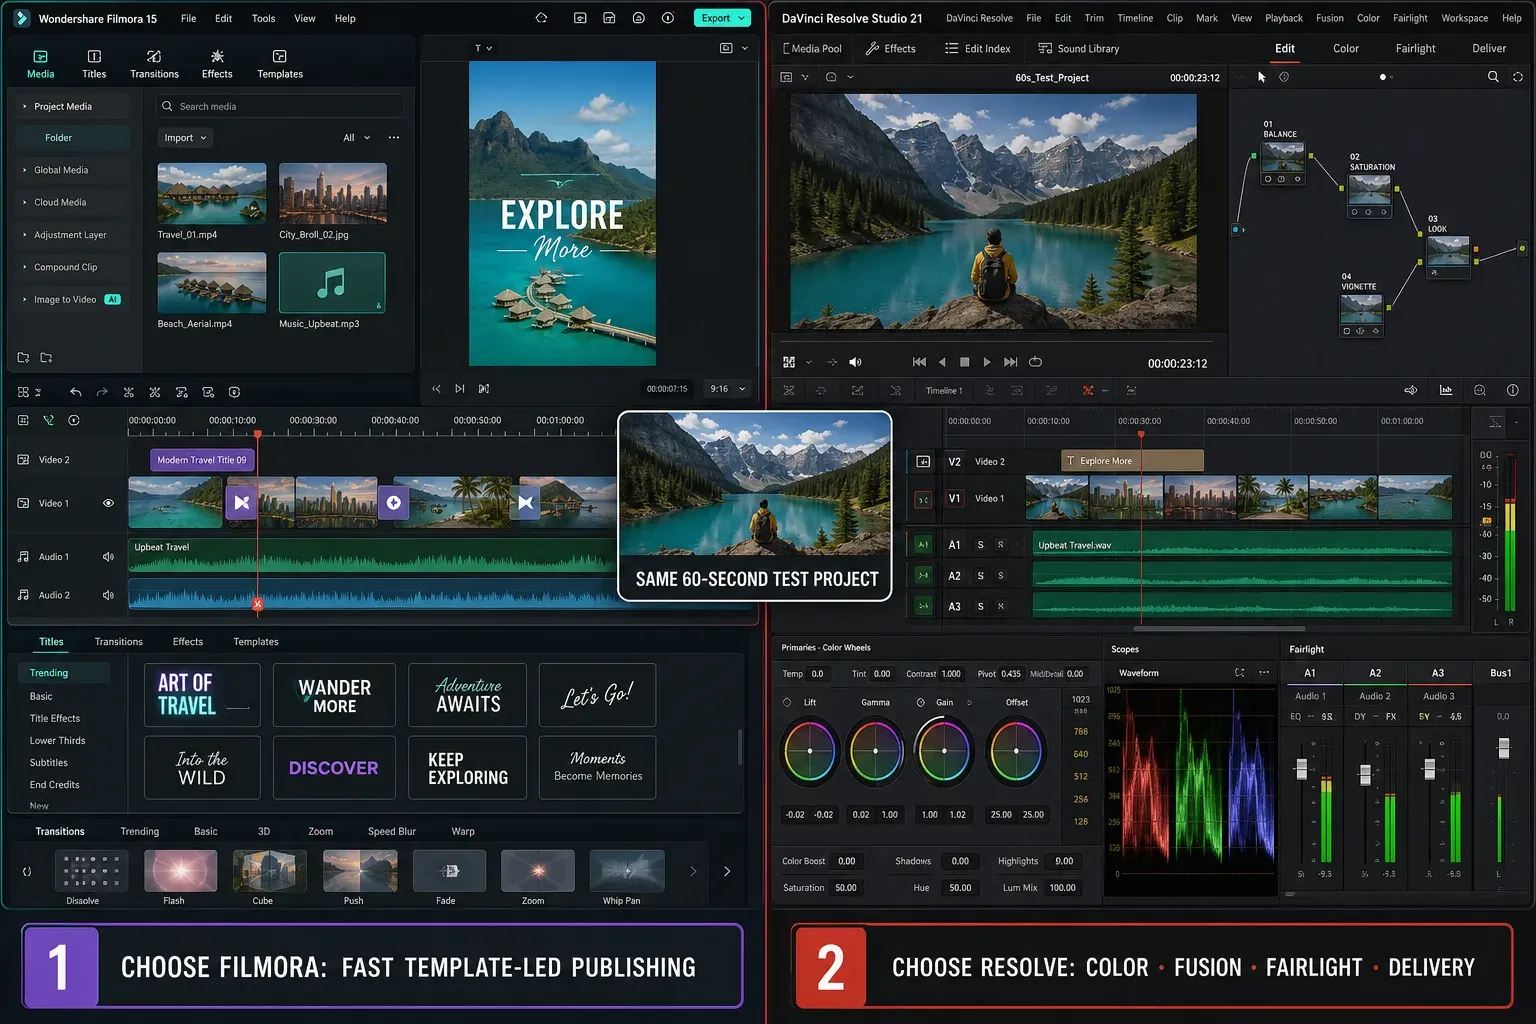Viewport: 1536px width, 1024px height.
Task: Open Edit Index in Resolve
Action: point(977,48)
